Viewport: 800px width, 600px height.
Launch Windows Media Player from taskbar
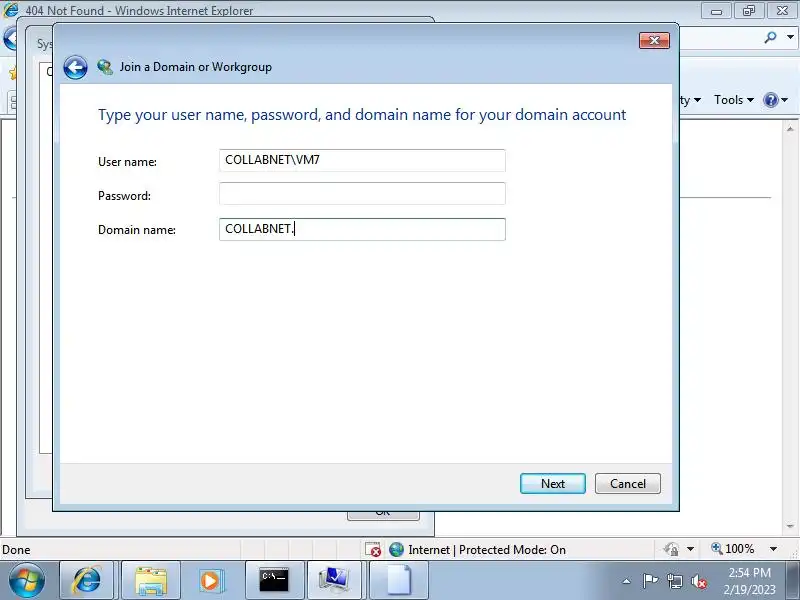tap(210, 580)
